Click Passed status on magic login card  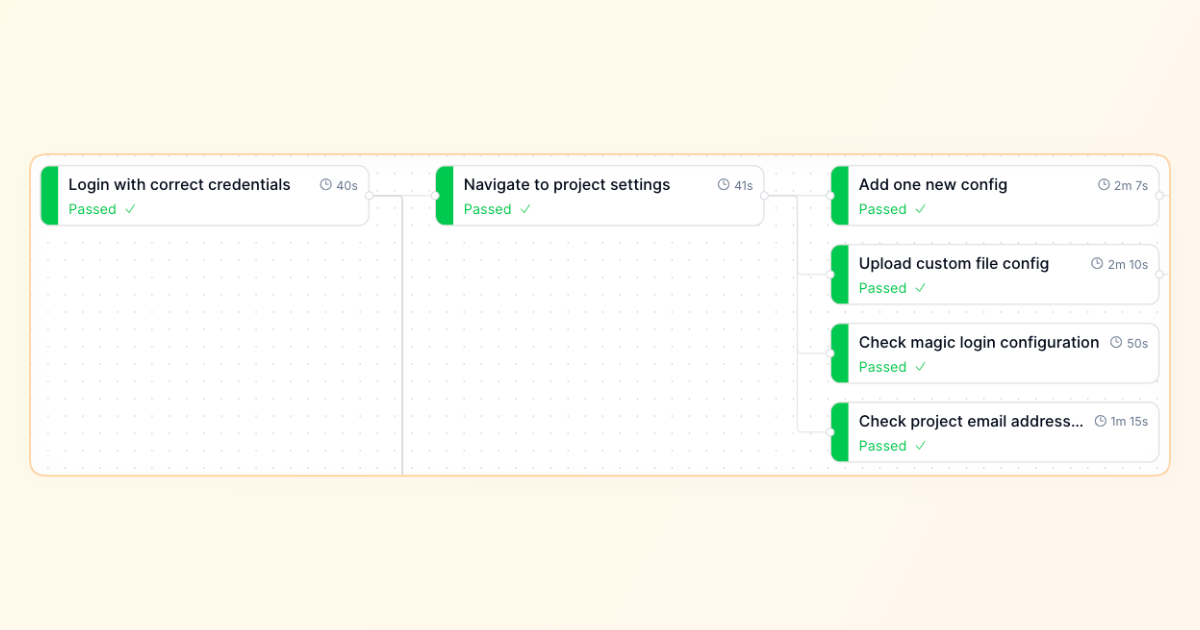point(882,367)
